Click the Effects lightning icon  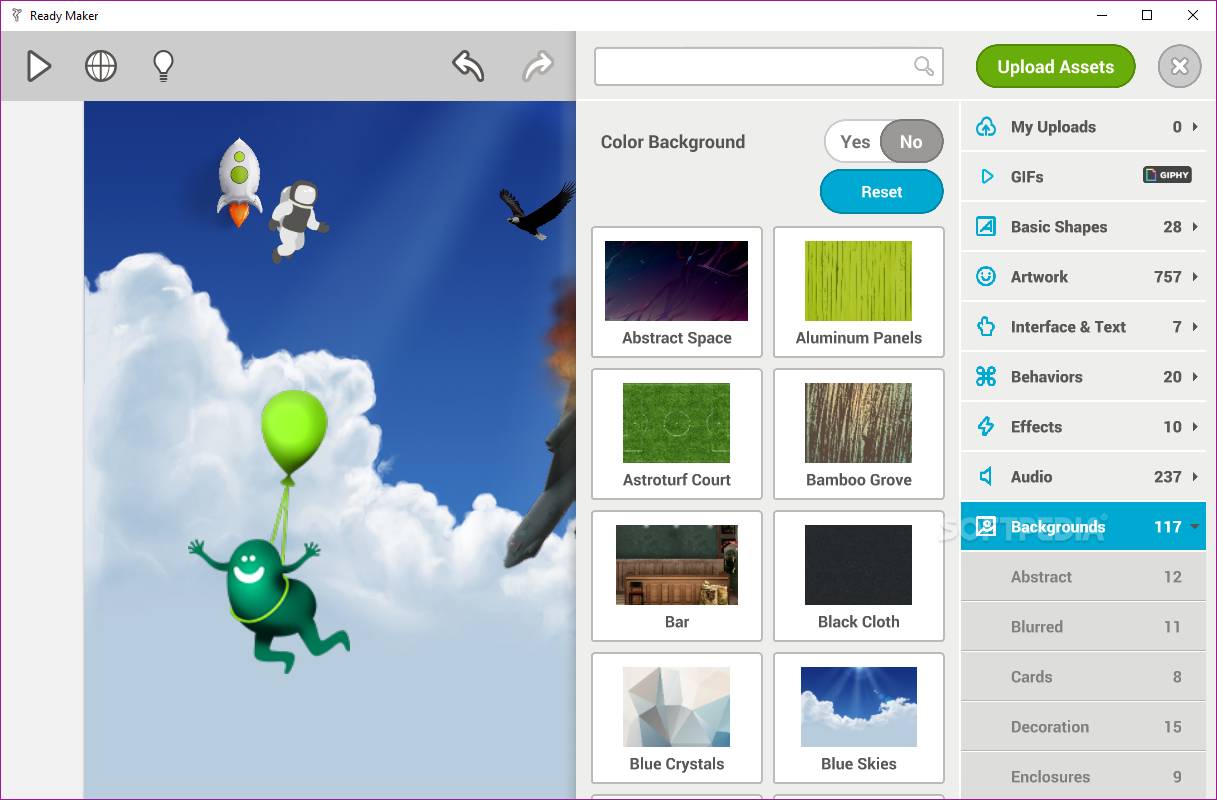pos(986,427)
